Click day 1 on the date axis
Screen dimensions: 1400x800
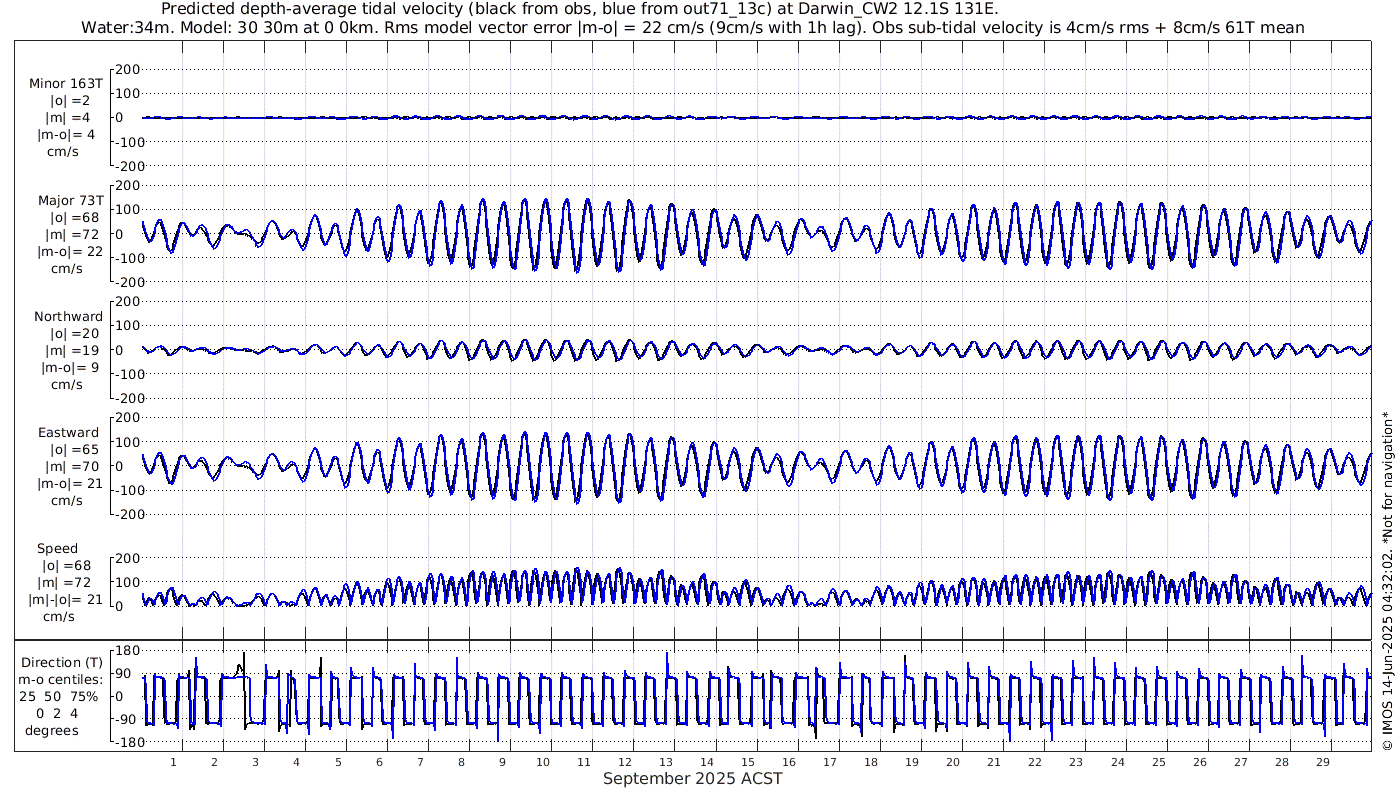174,762
